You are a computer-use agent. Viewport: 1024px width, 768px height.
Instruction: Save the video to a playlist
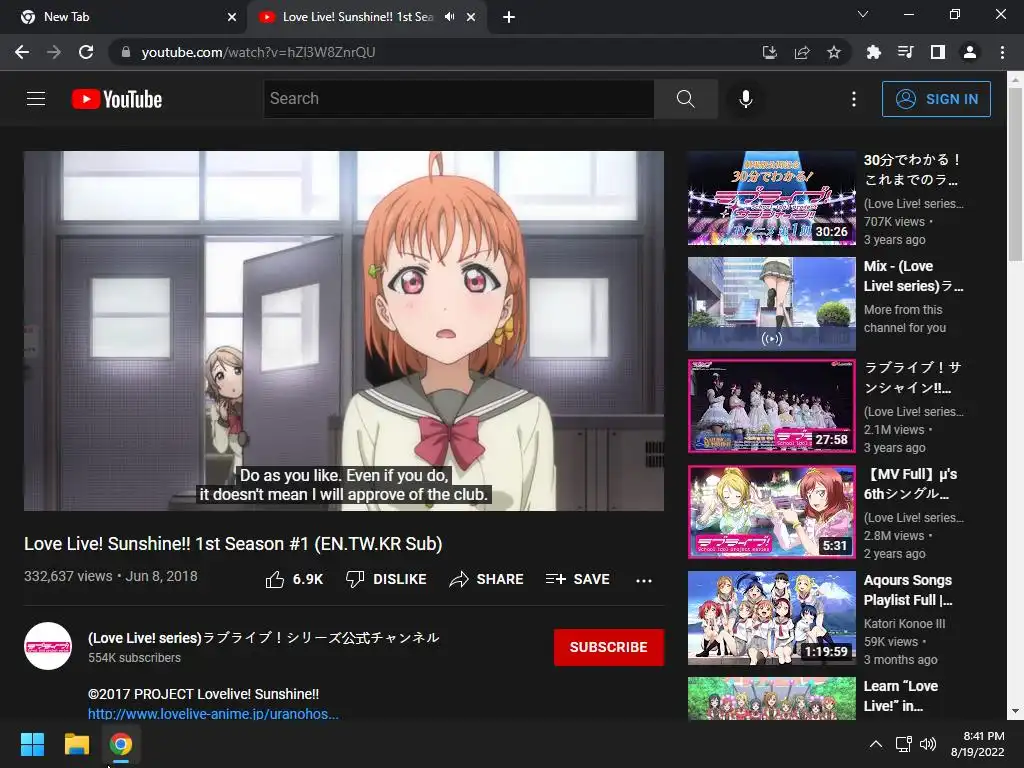pos(578,579)
